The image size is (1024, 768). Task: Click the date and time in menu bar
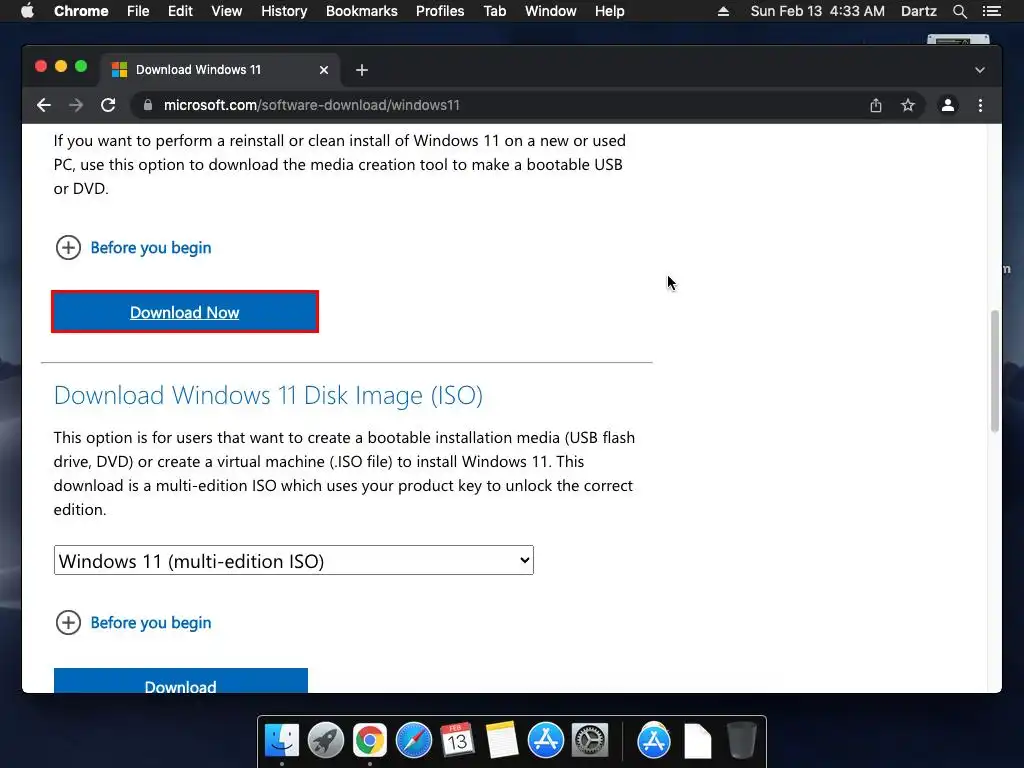pyautogui.click(x=818, y=11)
